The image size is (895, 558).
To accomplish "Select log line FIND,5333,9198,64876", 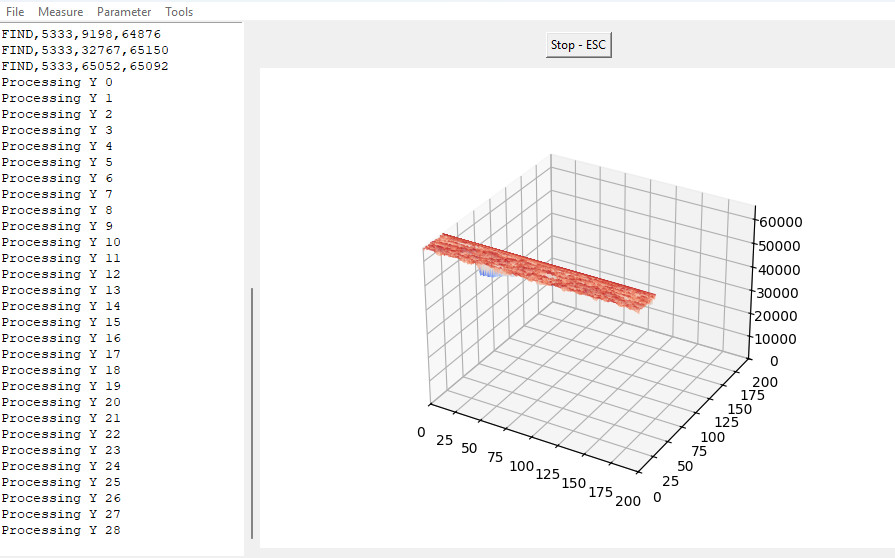I will 81,34.
